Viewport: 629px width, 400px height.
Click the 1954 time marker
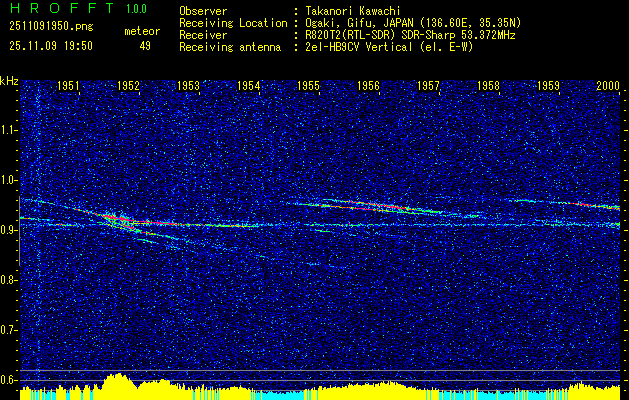pos(248,85)
